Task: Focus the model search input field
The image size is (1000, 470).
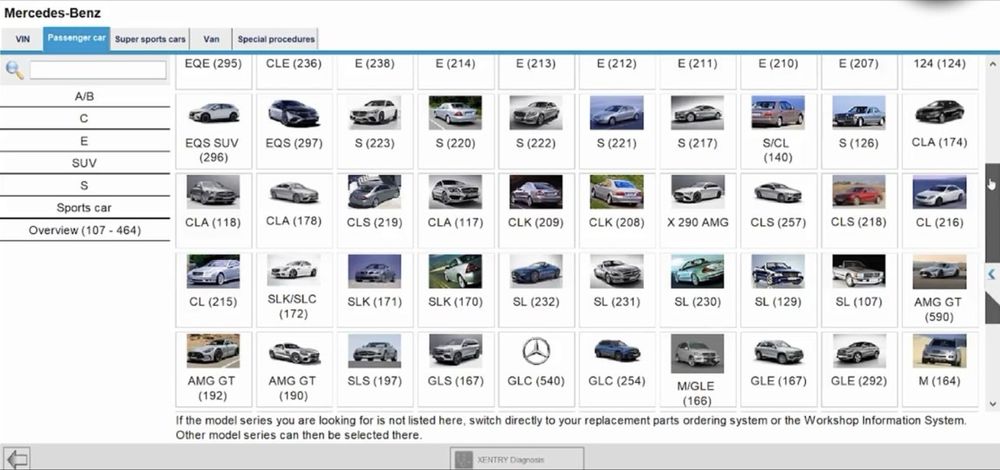Action: pos(98,70)
